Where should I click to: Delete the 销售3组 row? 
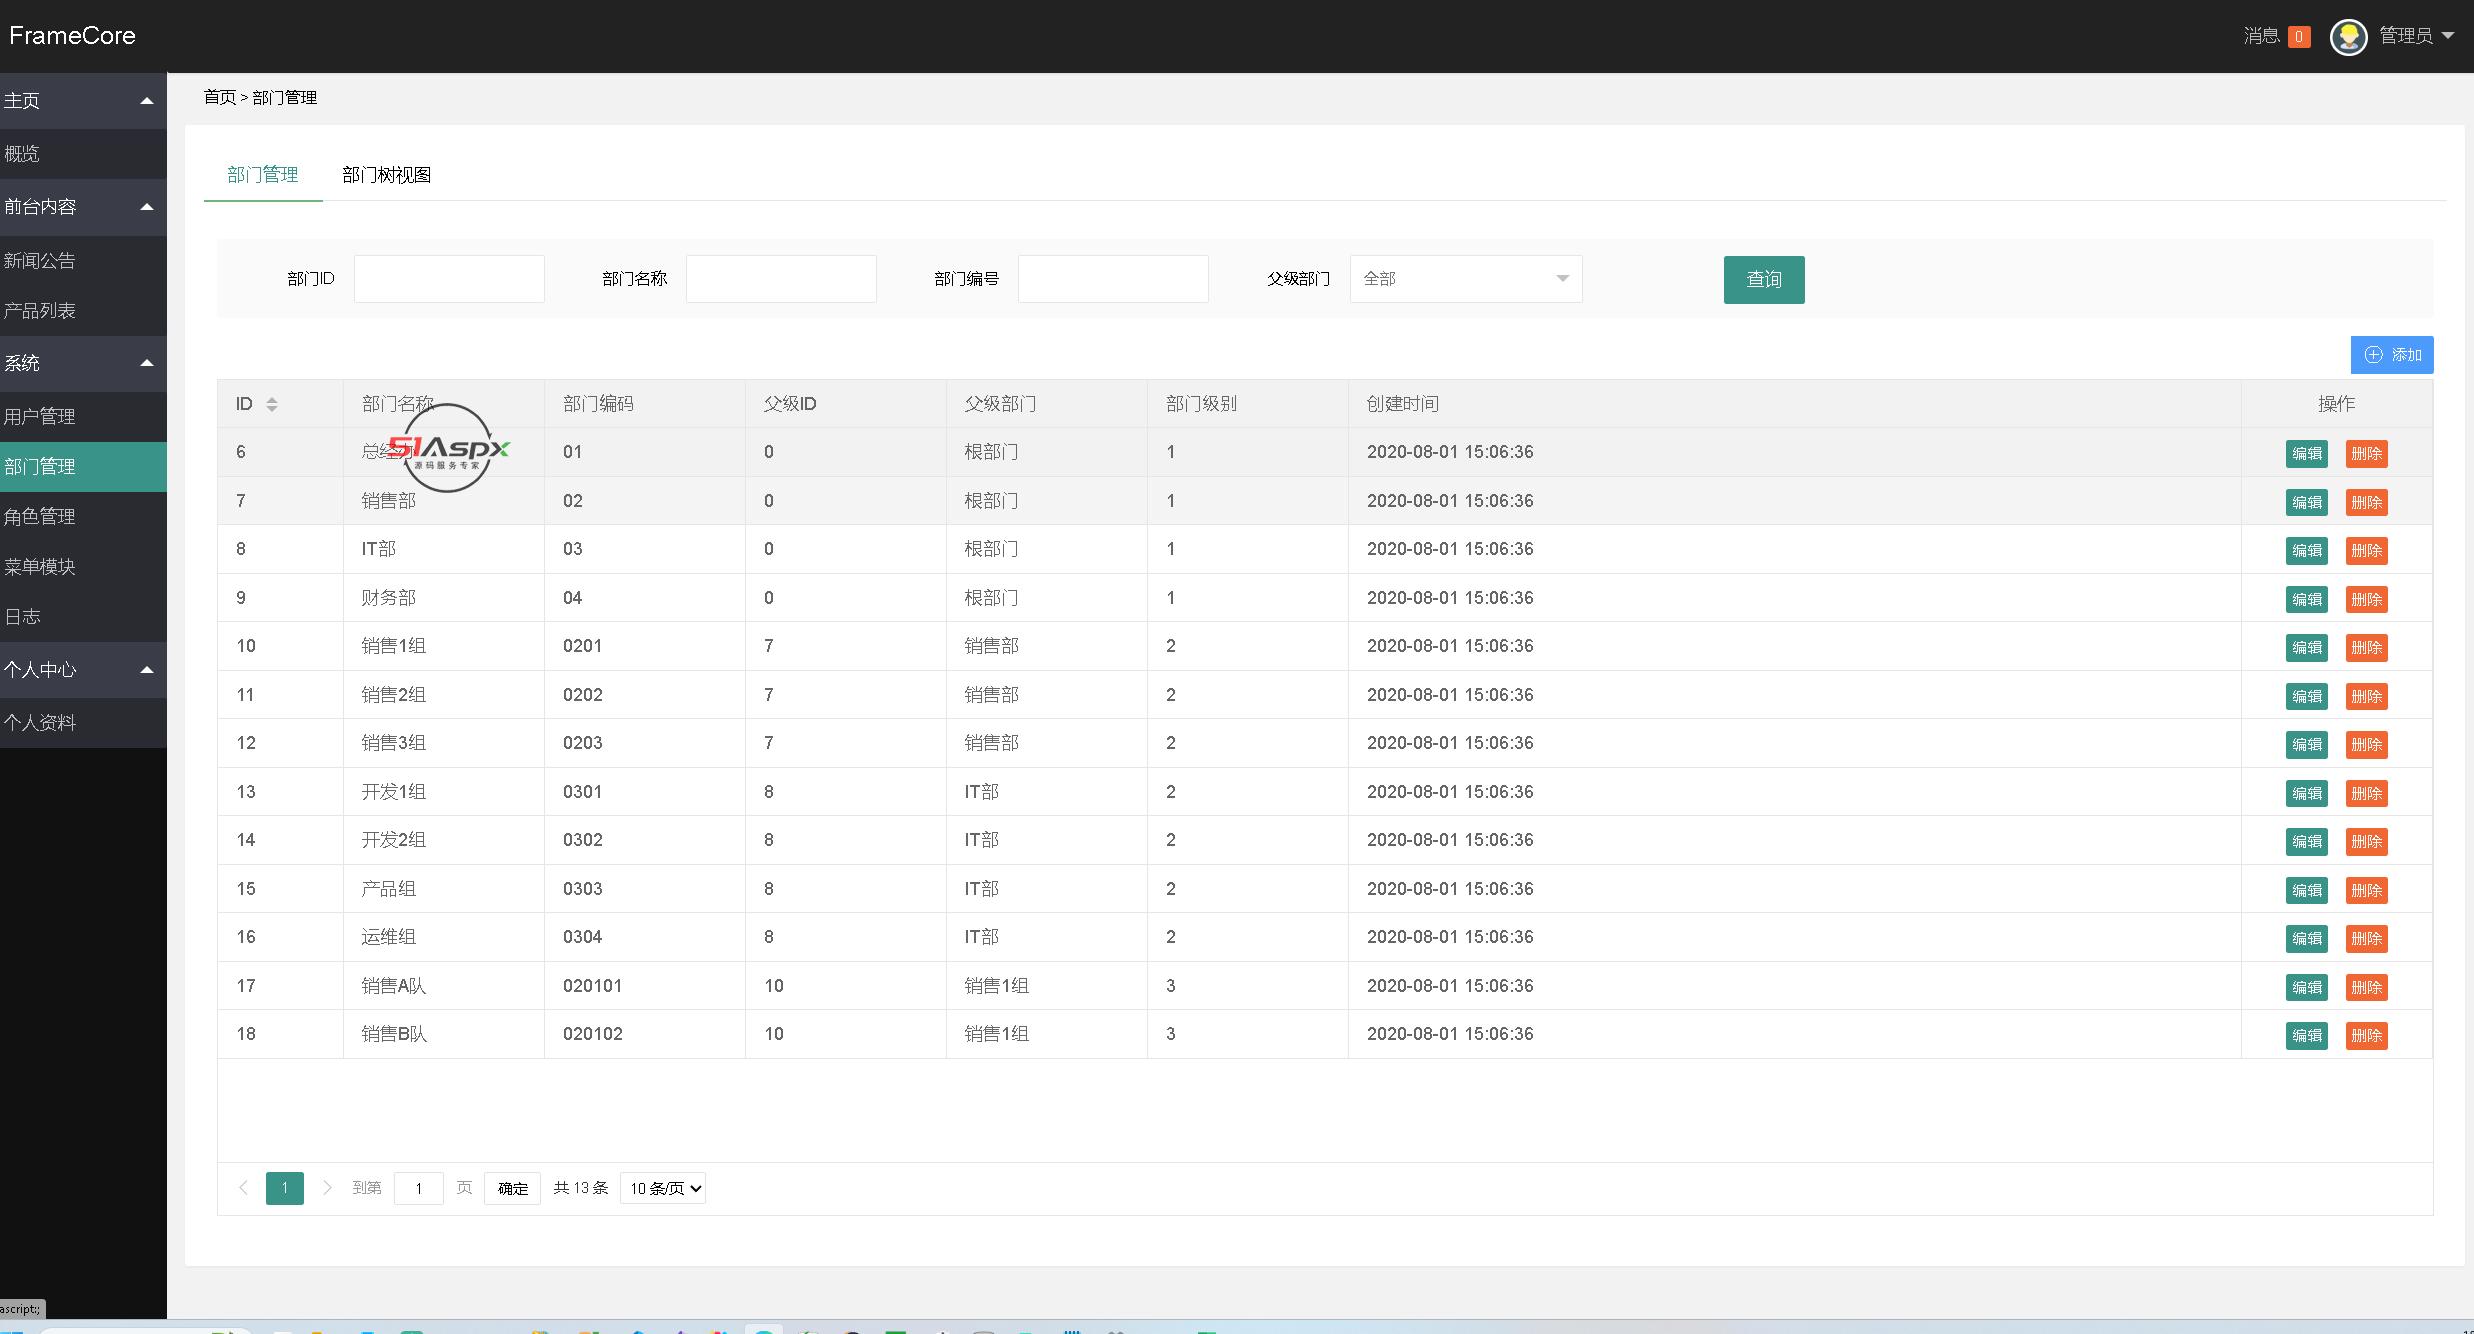2367,745
